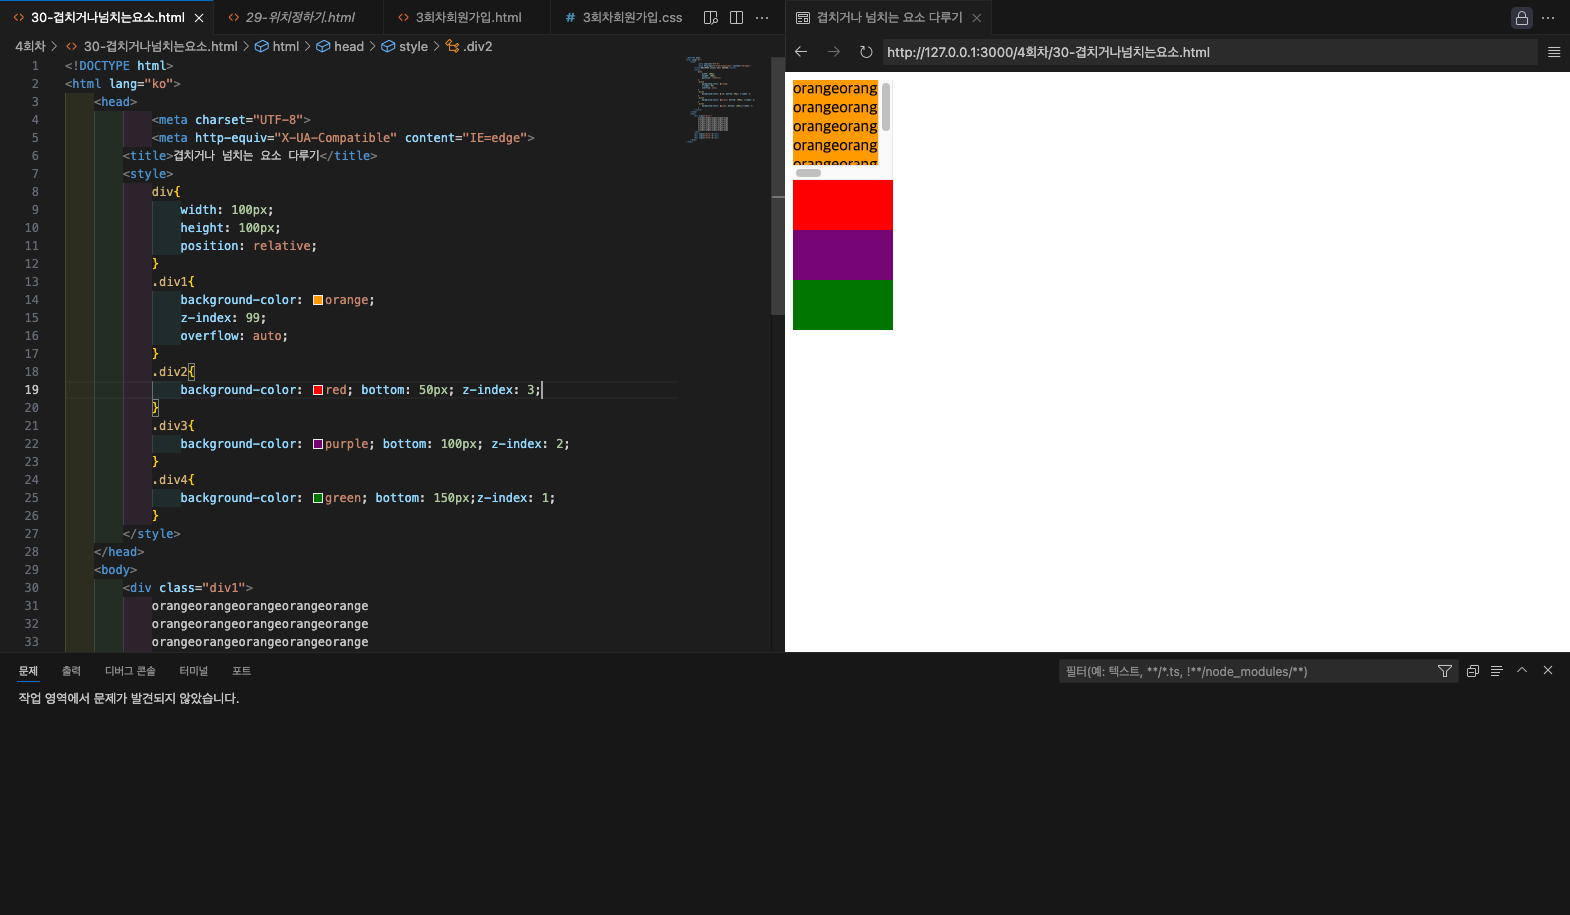Click the 'overflow: auto;' code line
This screenshot has height=915, width=1570.
pyautogui.click(x=234, y=336)
